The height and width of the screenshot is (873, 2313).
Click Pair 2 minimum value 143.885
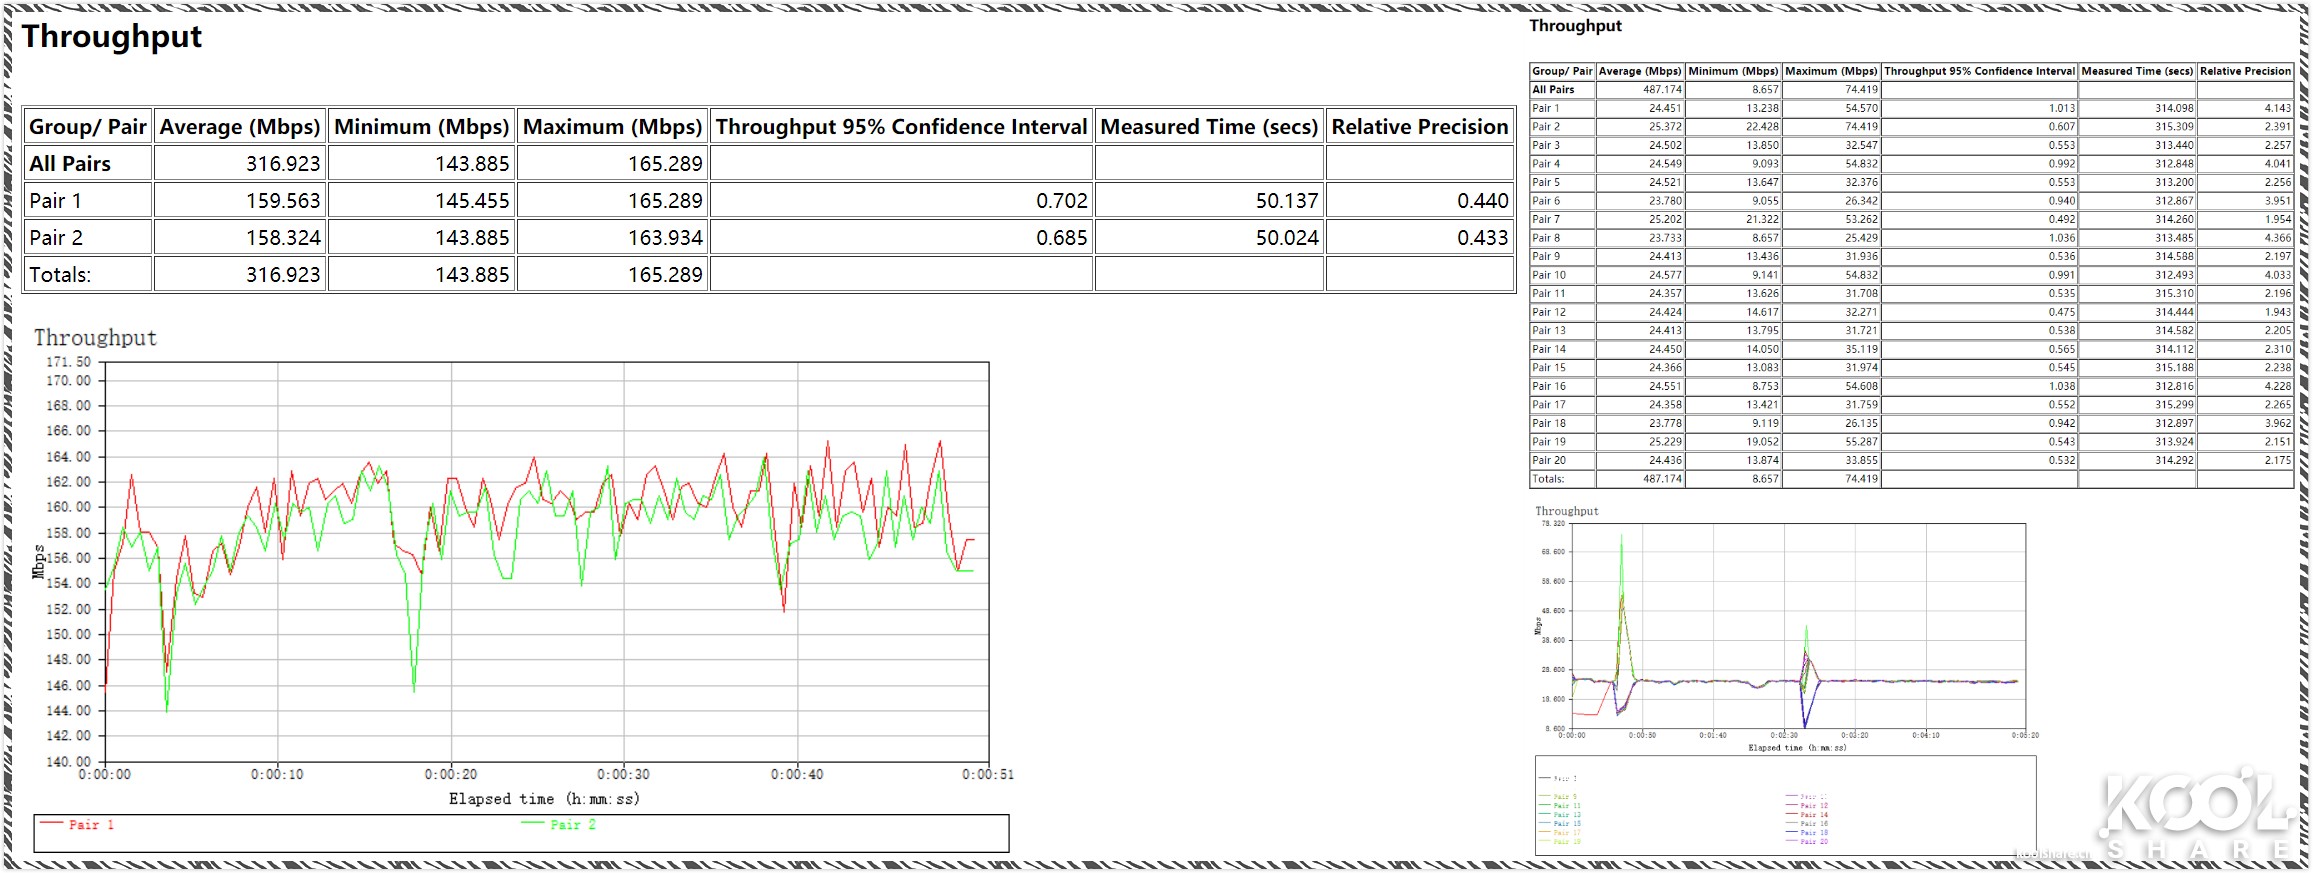[472, 238]
